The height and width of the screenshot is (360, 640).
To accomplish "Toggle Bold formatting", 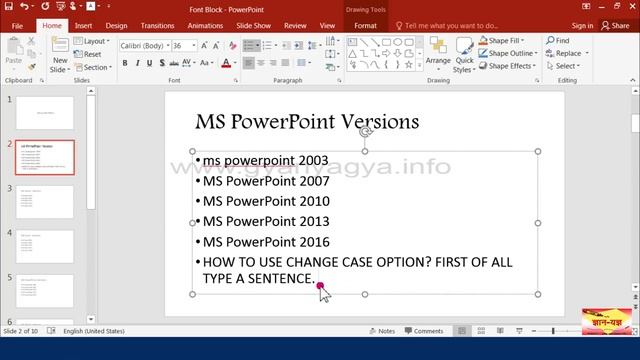I will point(125,63).
